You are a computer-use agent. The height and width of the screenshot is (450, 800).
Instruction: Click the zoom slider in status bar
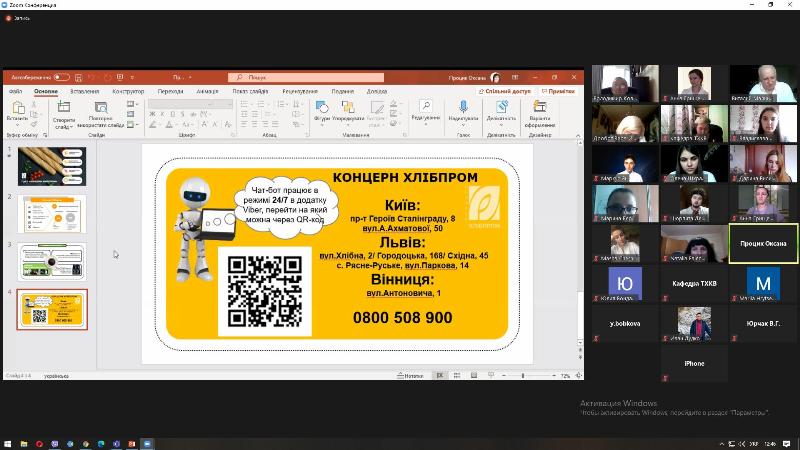523,376
